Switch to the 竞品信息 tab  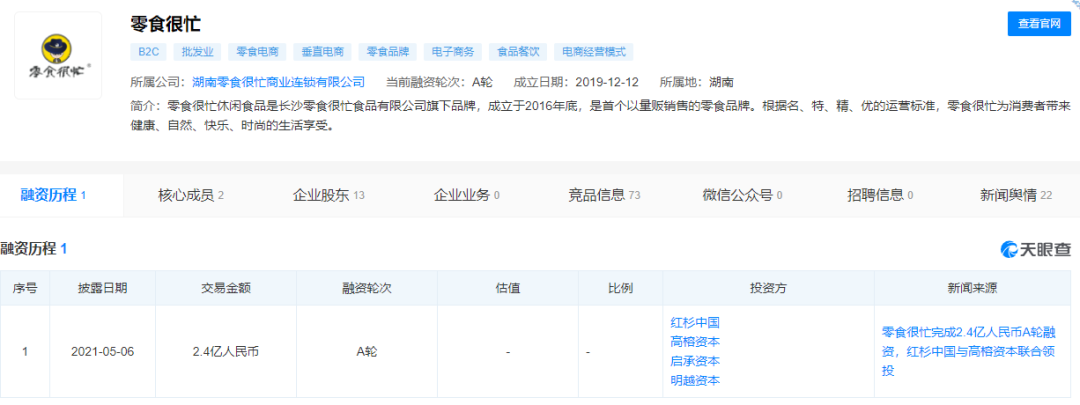tap(603, 195)
